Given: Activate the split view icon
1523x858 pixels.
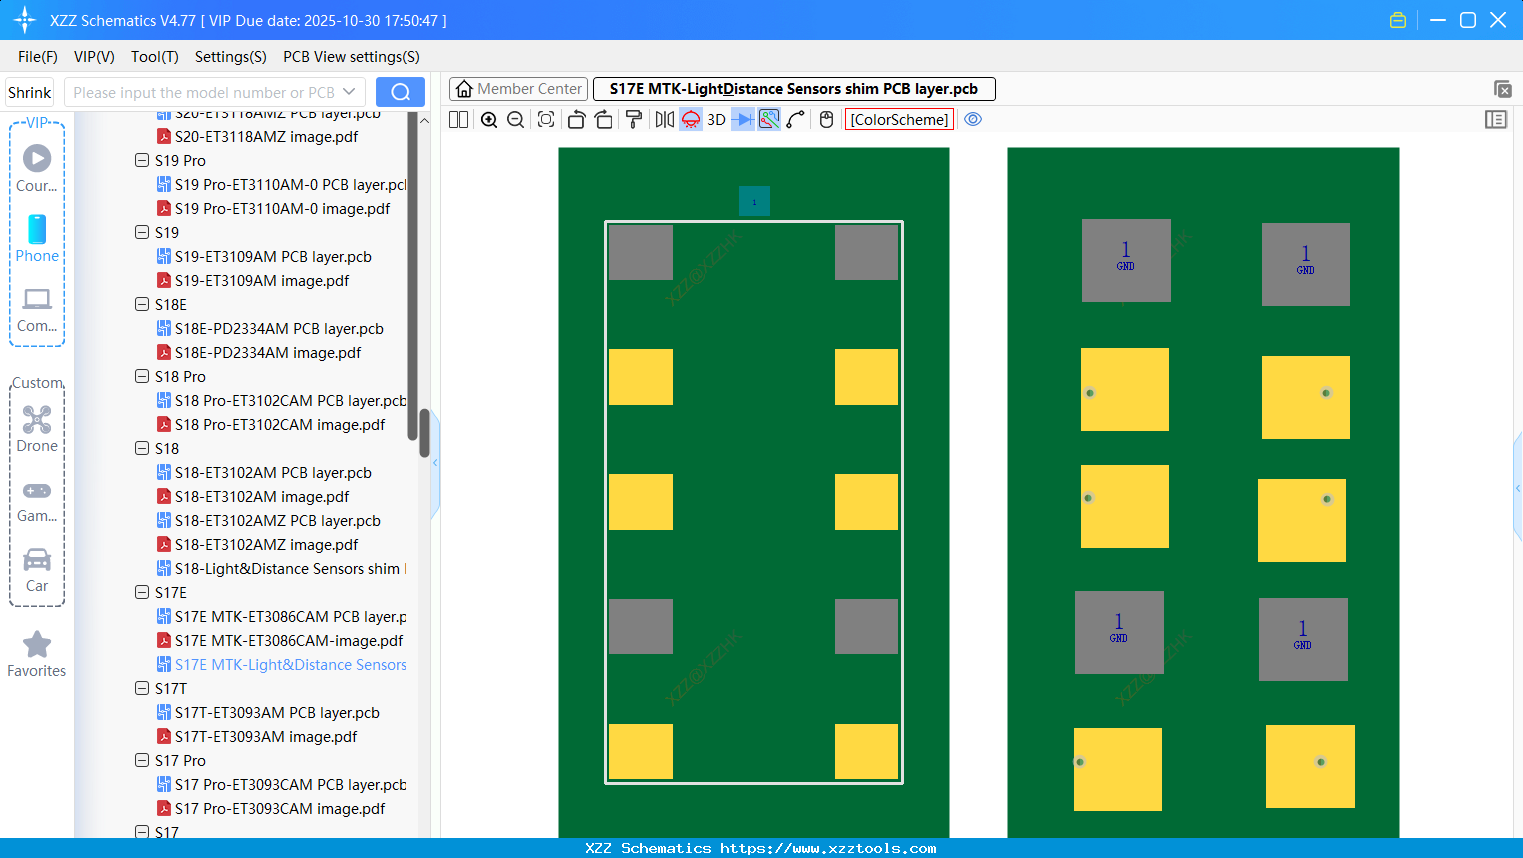Looking at the screenshot, I should click(457, 119).
